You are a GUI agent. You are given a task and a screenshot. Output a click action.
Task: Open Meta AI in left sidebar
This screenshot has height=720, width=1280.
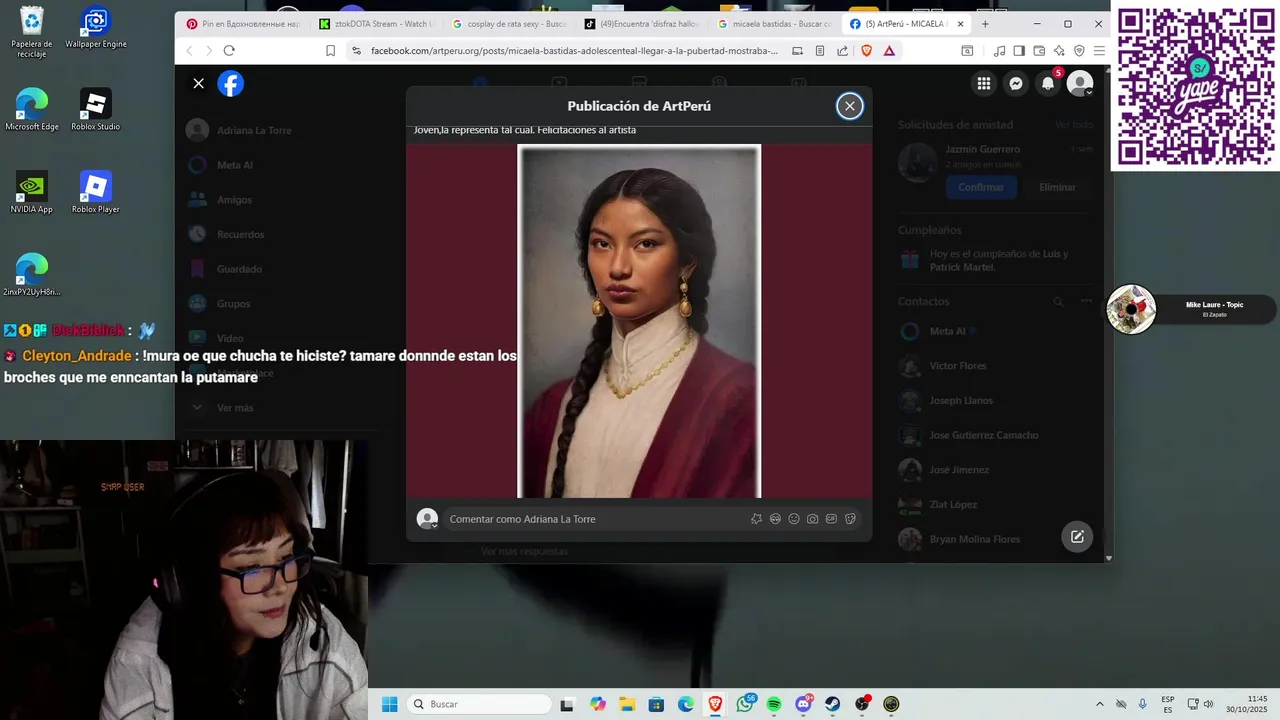coord(235,165)
